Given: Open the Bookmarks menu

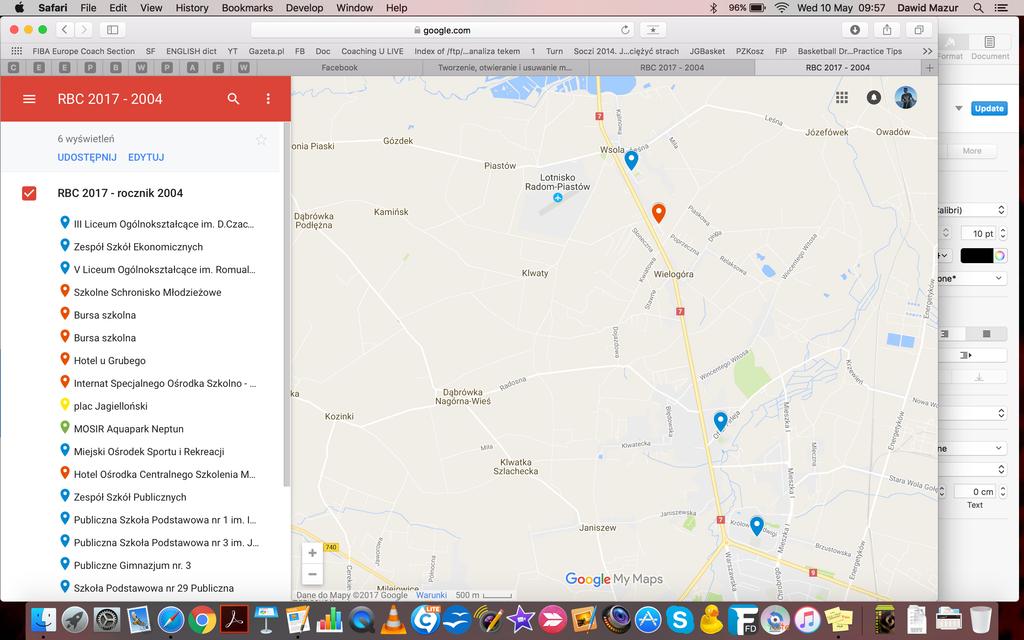Looking at the screenshot, I should tap(248, 8).
